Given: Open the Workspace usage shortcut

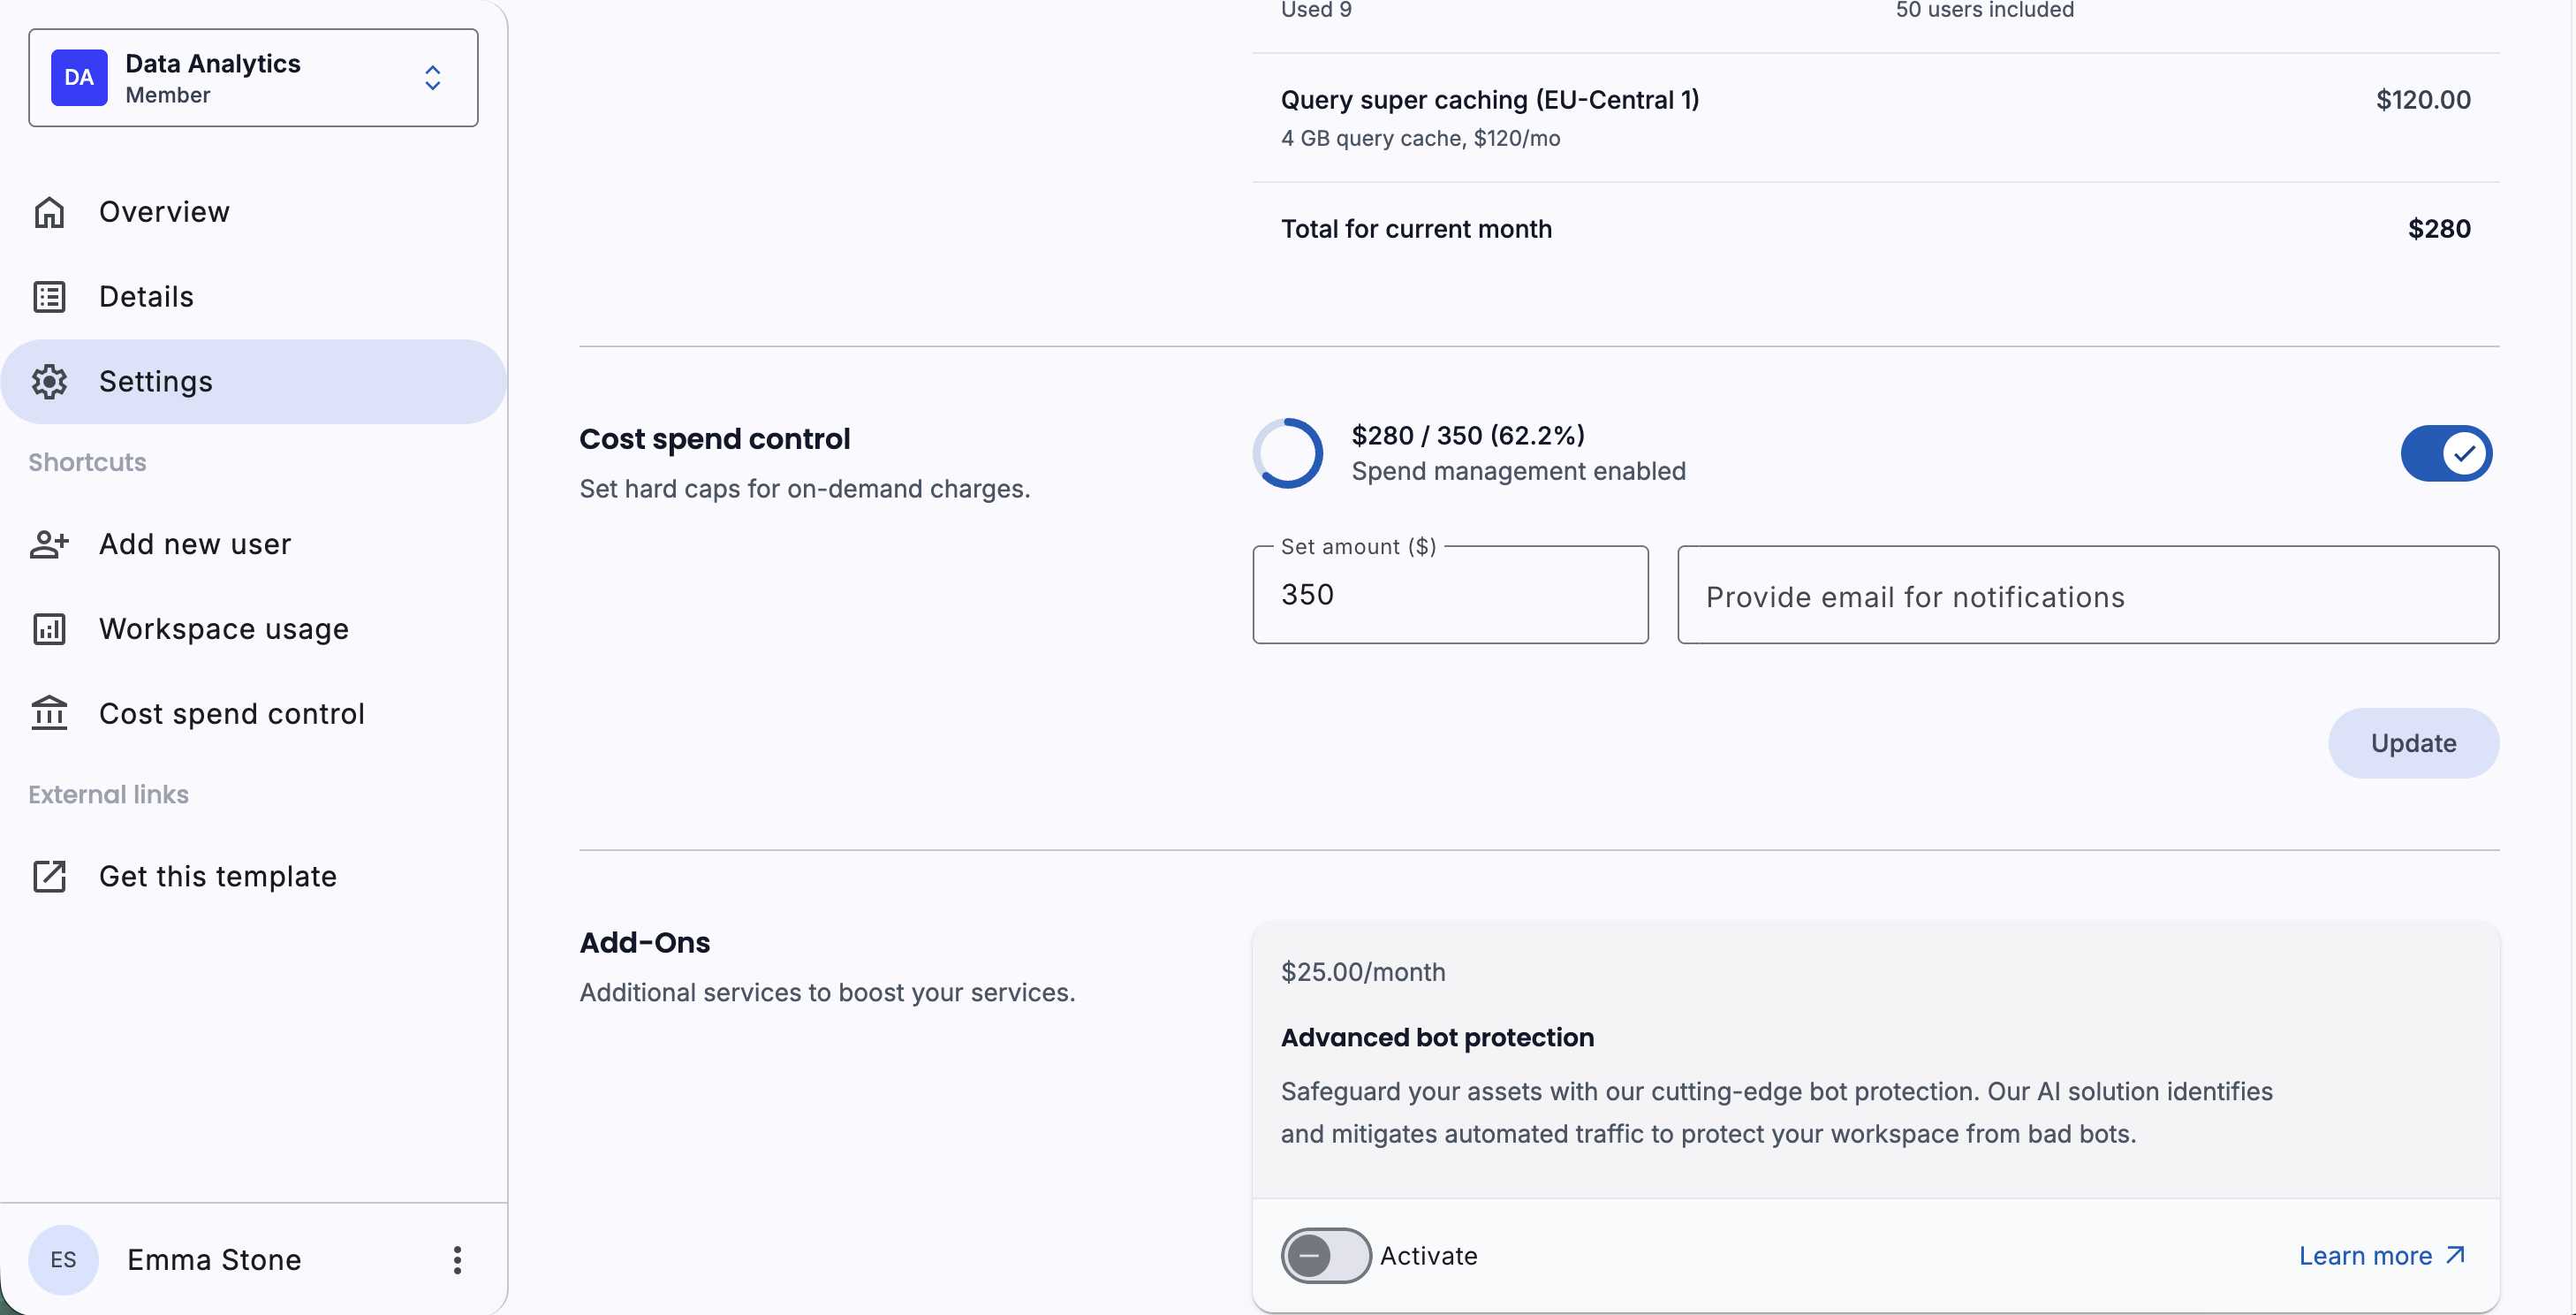Looking at the screenshot, I should tap(224, 629).
